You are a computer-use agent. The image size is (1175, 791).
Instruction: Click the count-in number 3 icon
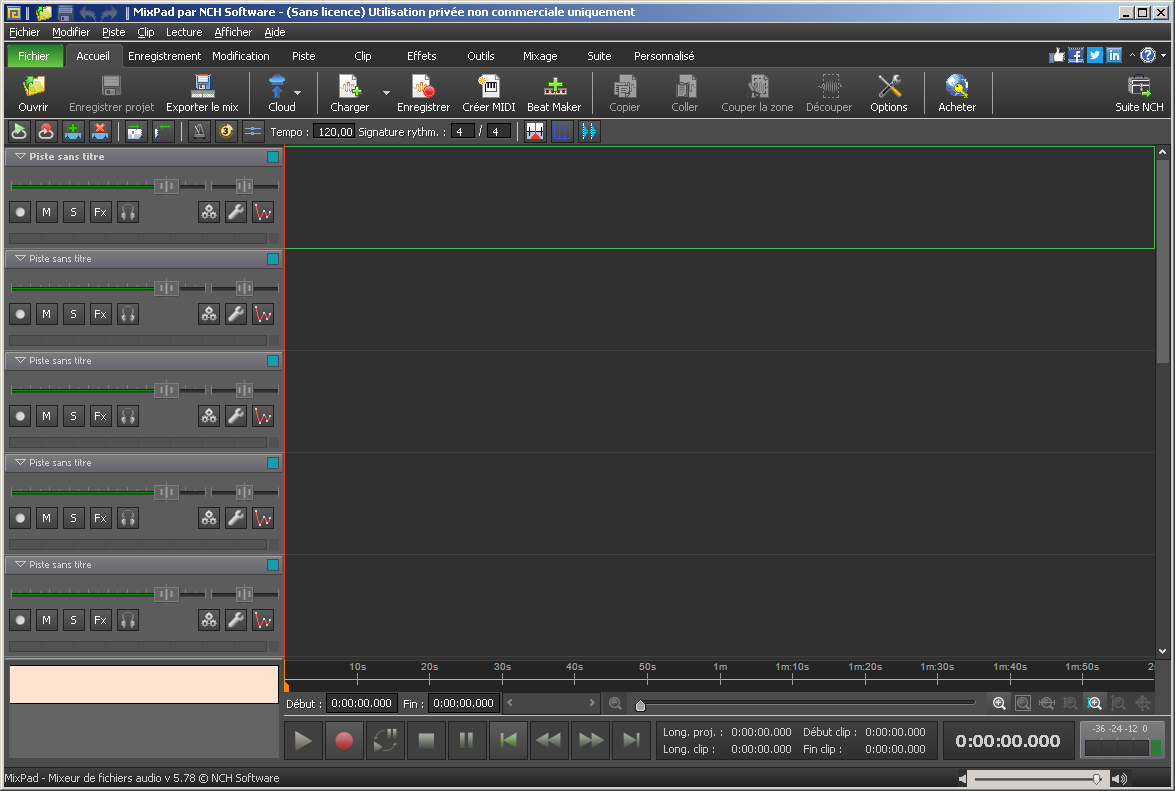click(x=226, y=132)
